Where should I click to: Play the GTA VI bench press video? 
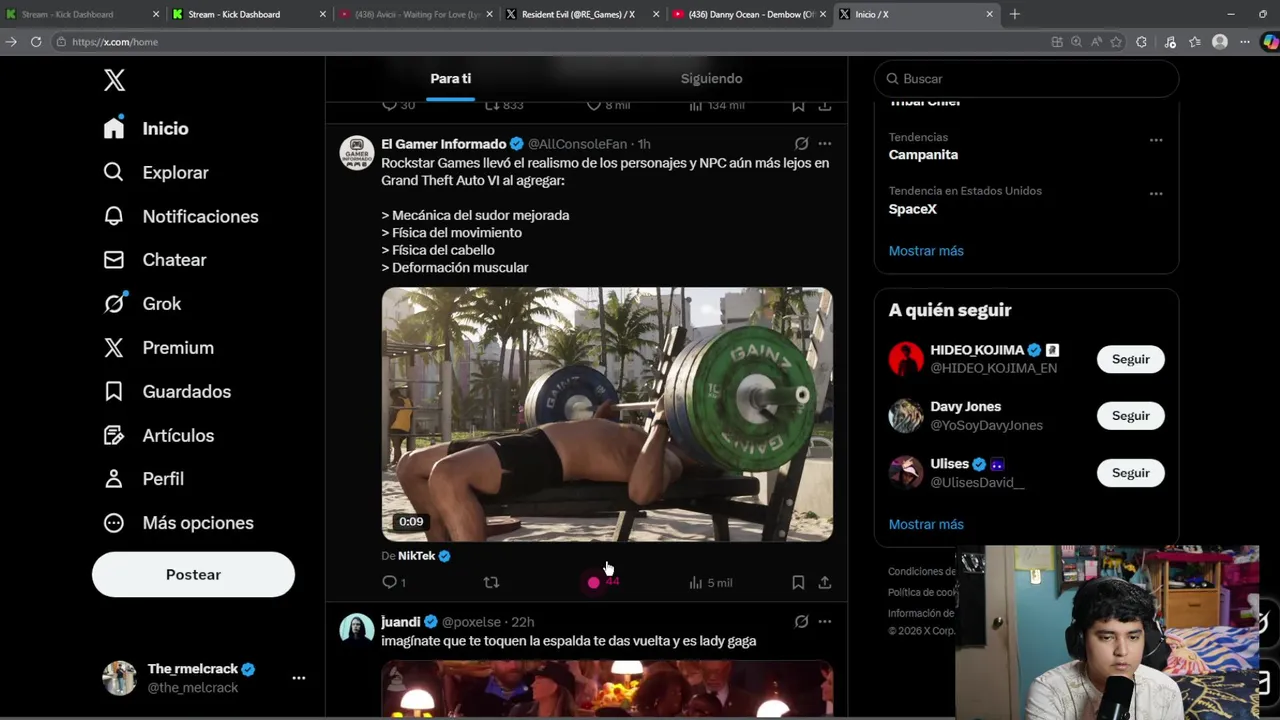(x=607, y=414)
